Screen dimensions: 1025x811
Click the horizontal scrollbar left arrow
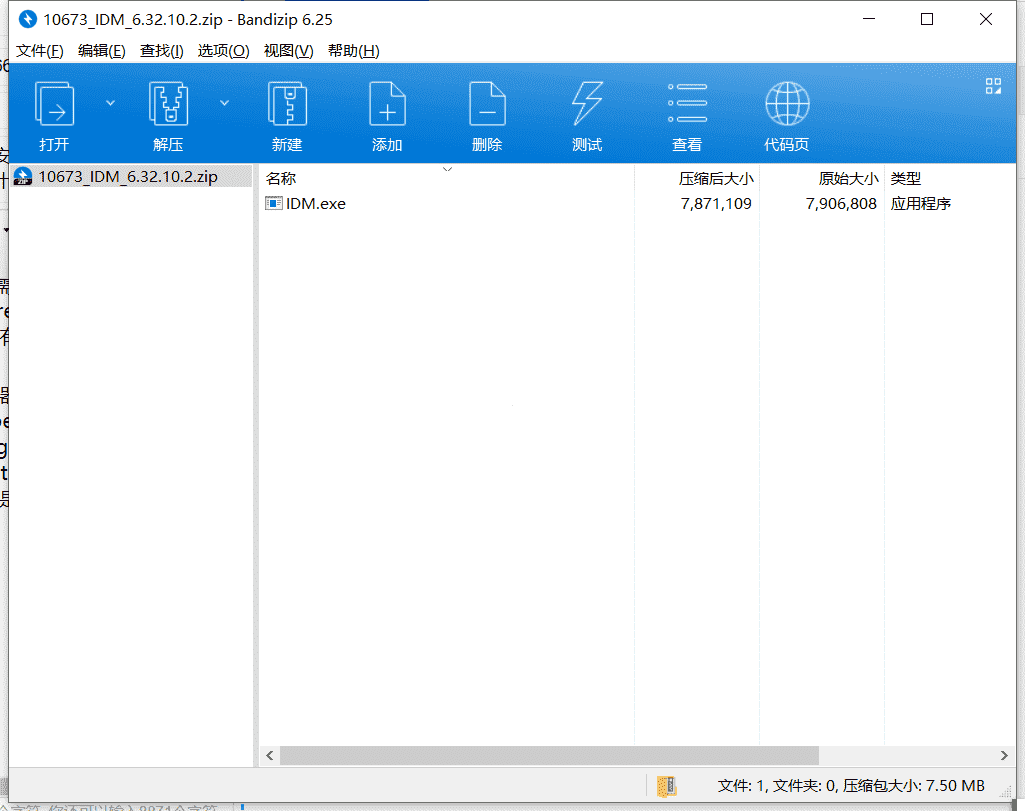[270, 755]
